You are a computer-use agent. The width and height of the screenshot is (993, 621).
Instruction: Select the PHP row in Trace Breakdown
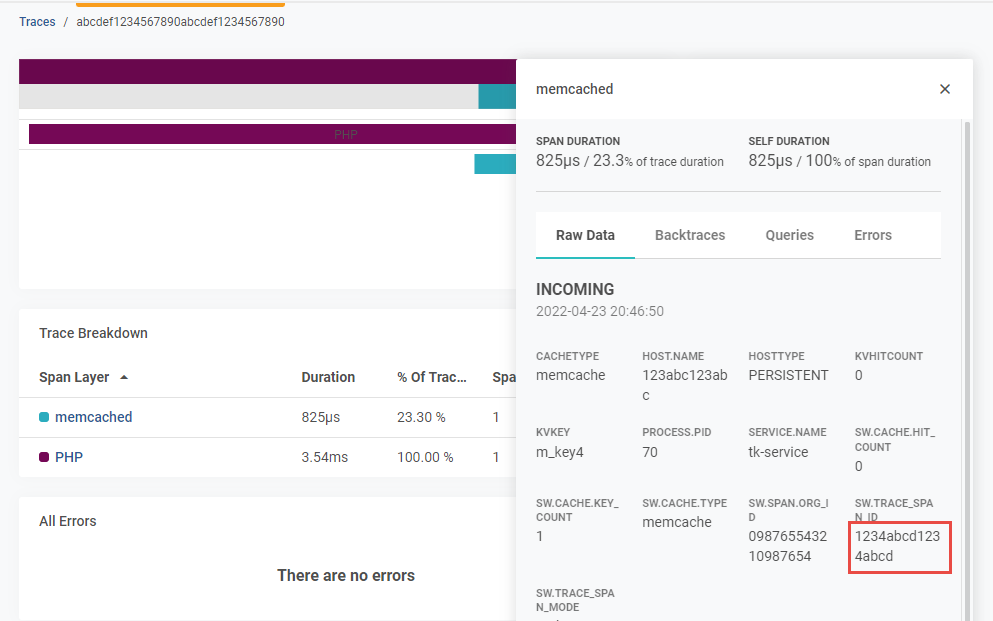point(69,457)
